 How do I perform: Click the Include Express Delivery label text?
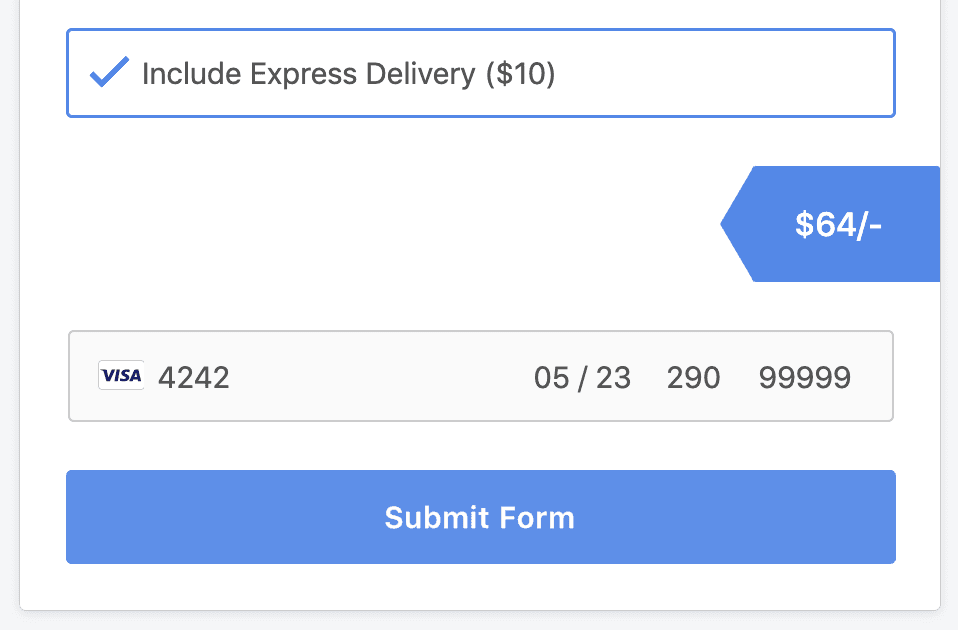[309, 74]
